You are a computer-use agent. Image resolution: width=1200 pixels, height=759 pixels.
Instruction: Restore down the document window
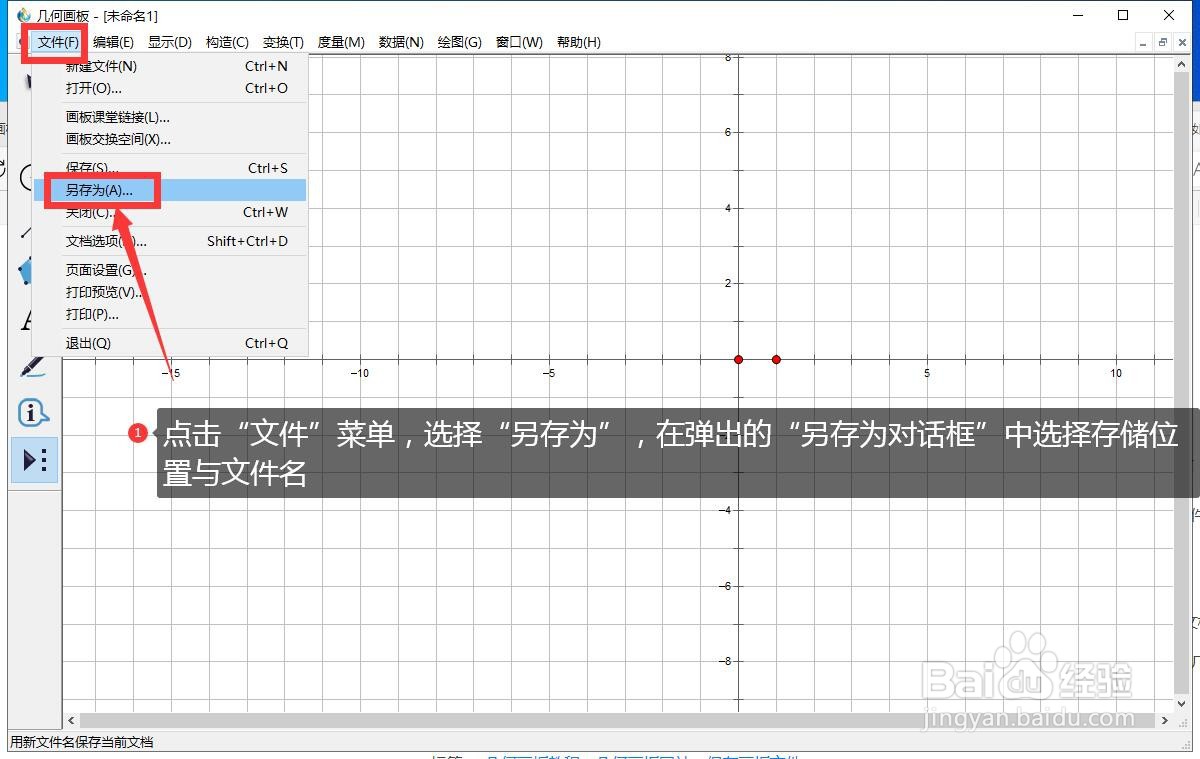[1162, 42]
